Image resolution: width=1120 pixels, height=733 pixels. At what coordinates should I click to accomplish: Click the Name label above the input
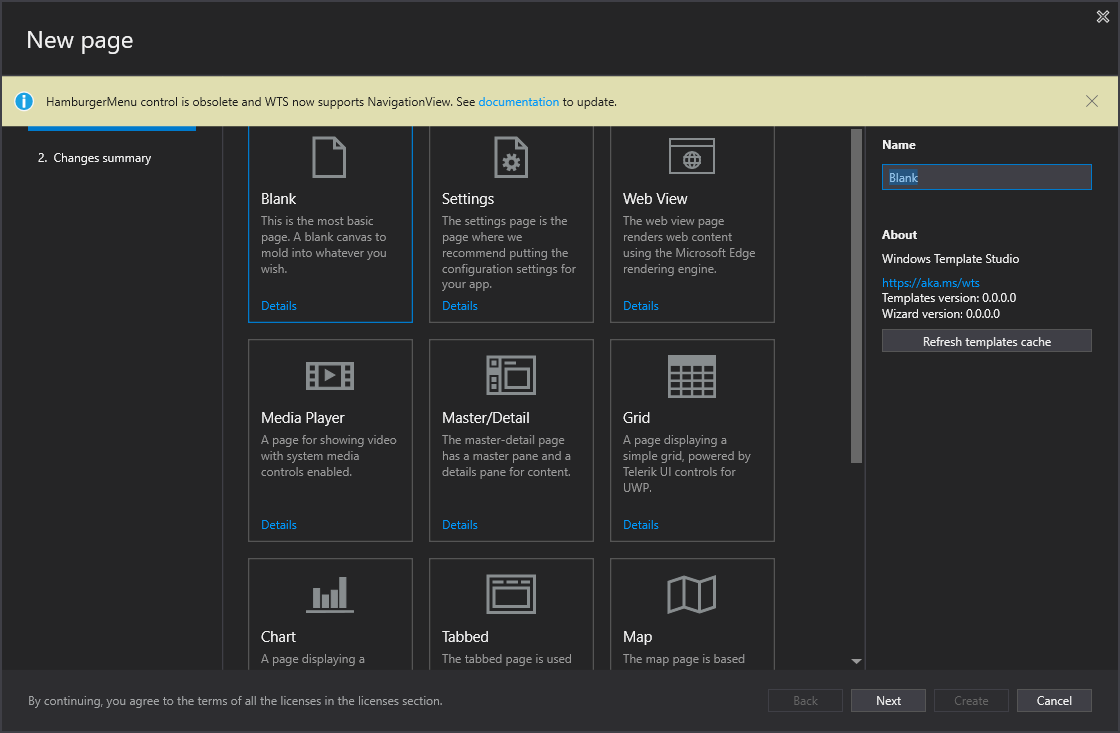tap(899, 144)
